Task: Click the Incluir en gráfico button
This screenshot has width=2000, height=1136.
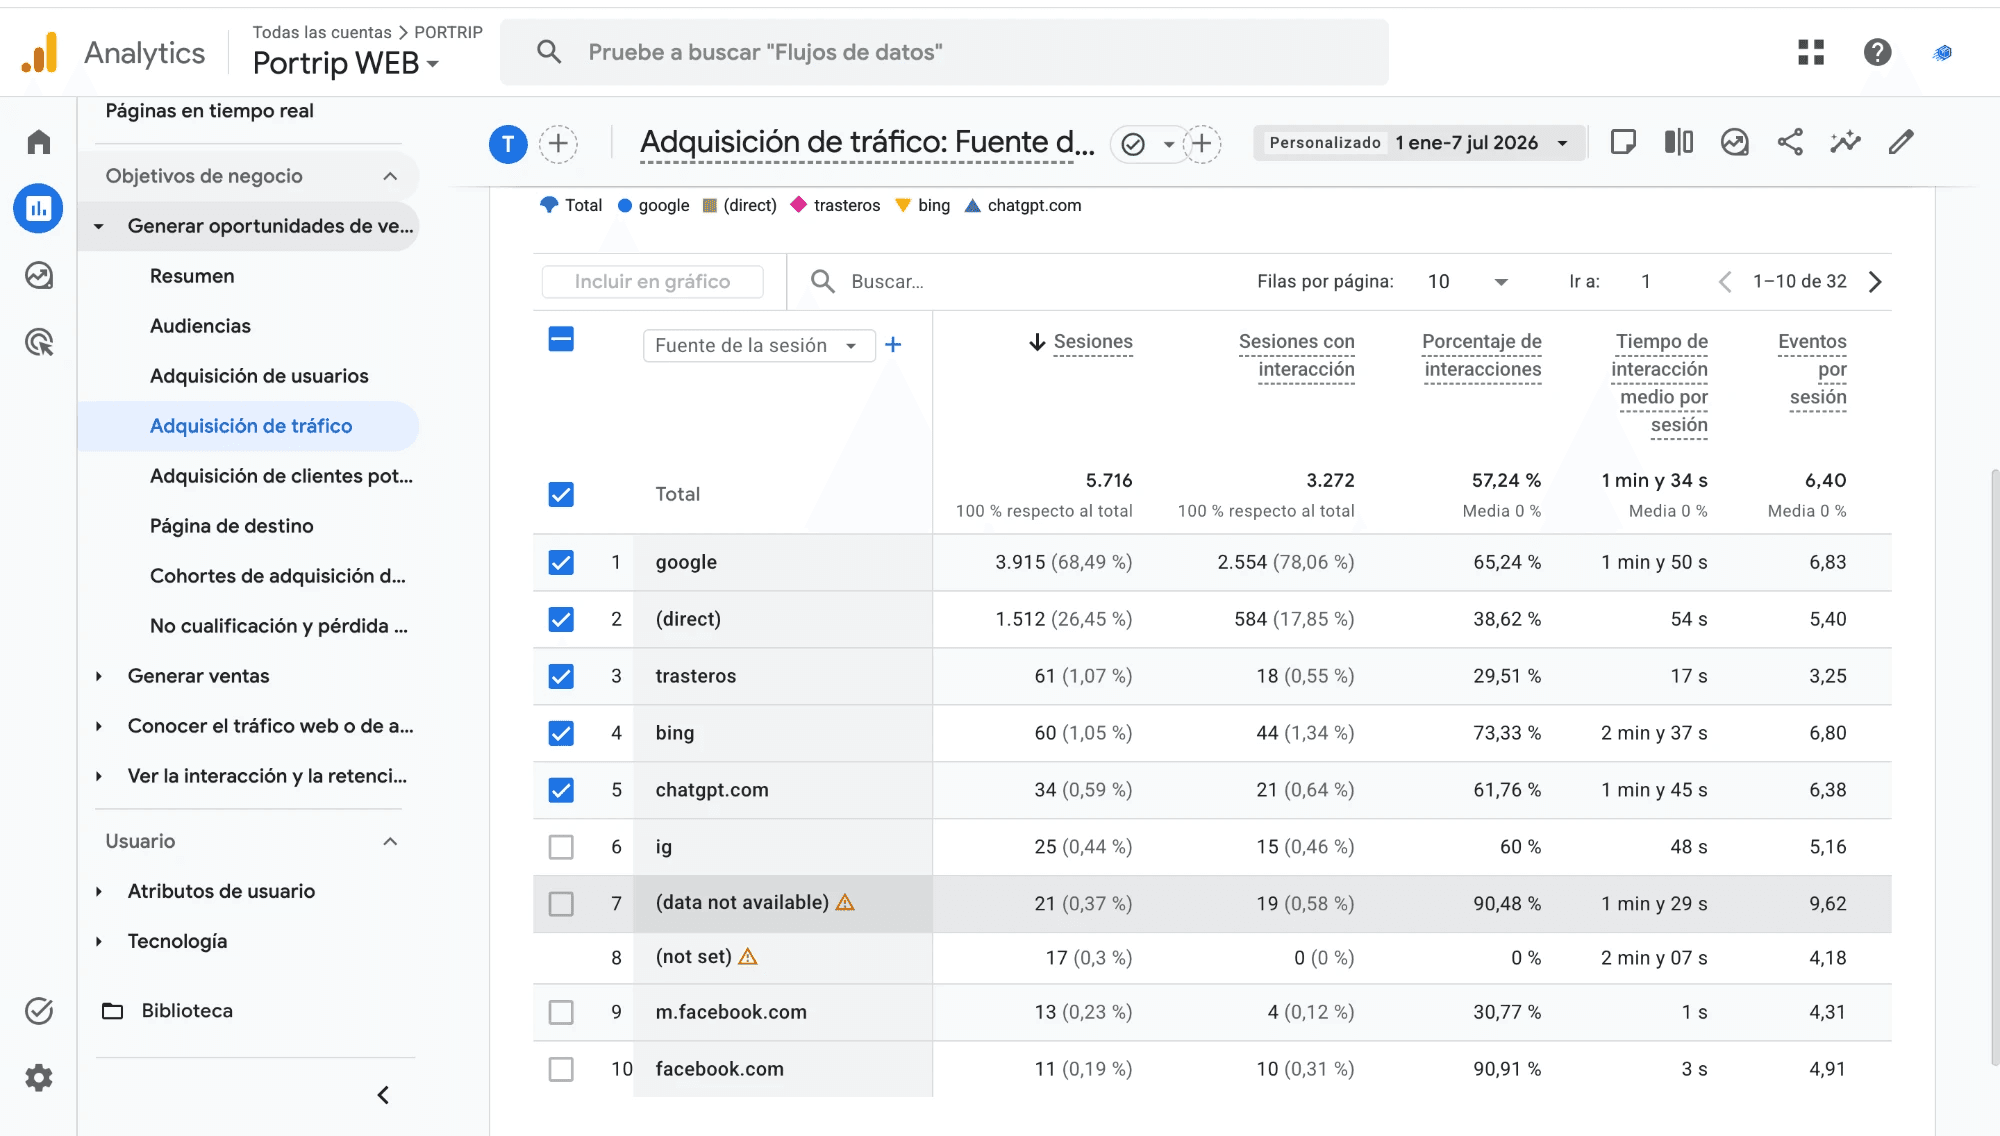Action: (652, 282)
